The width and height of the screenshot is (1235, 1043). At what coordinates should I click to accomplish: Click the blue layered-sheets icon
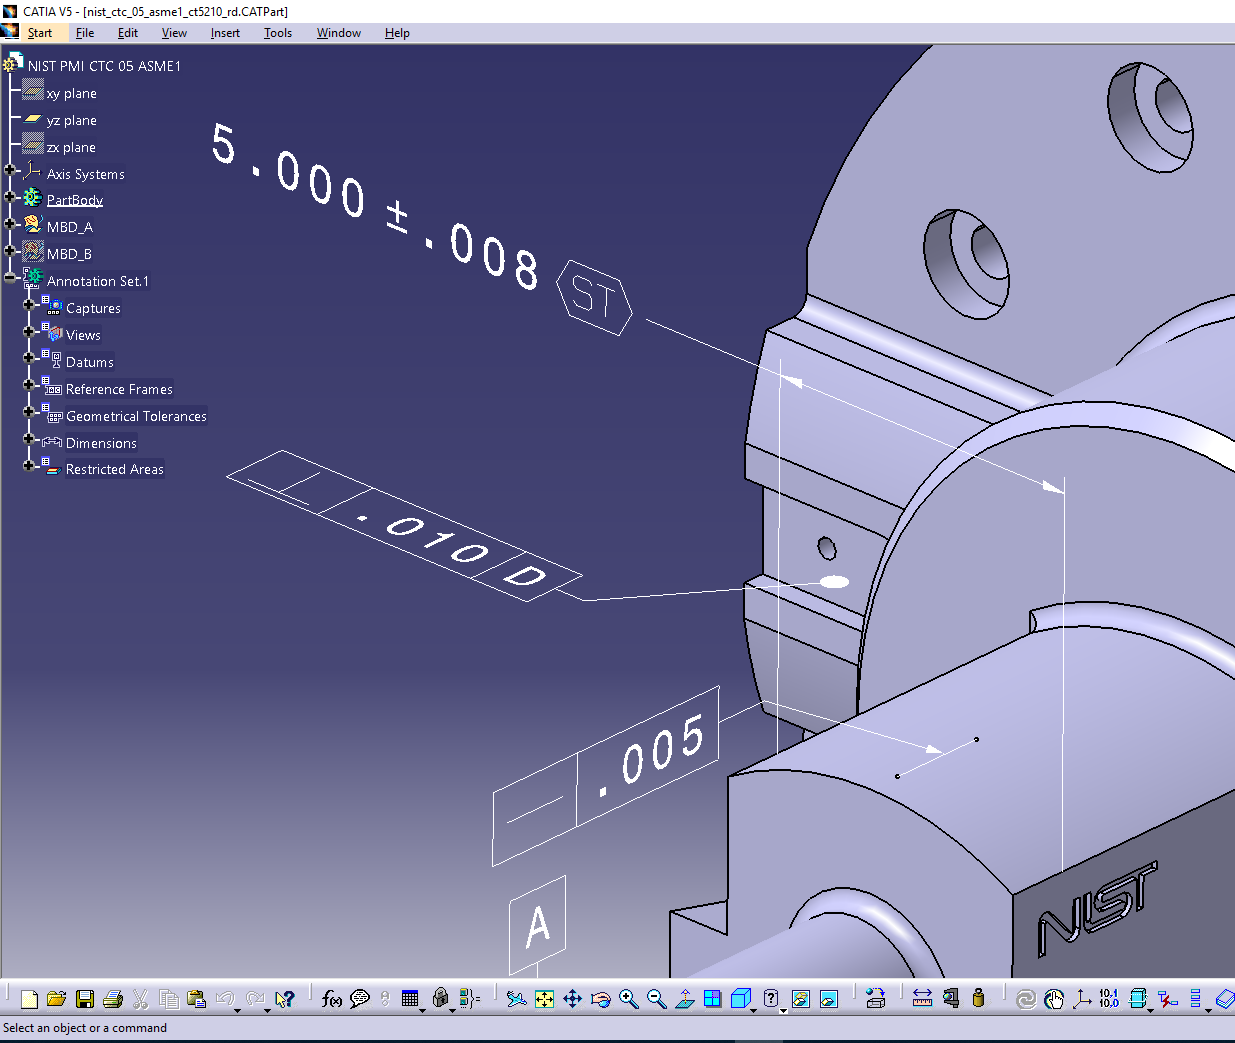pos(1225,998)
